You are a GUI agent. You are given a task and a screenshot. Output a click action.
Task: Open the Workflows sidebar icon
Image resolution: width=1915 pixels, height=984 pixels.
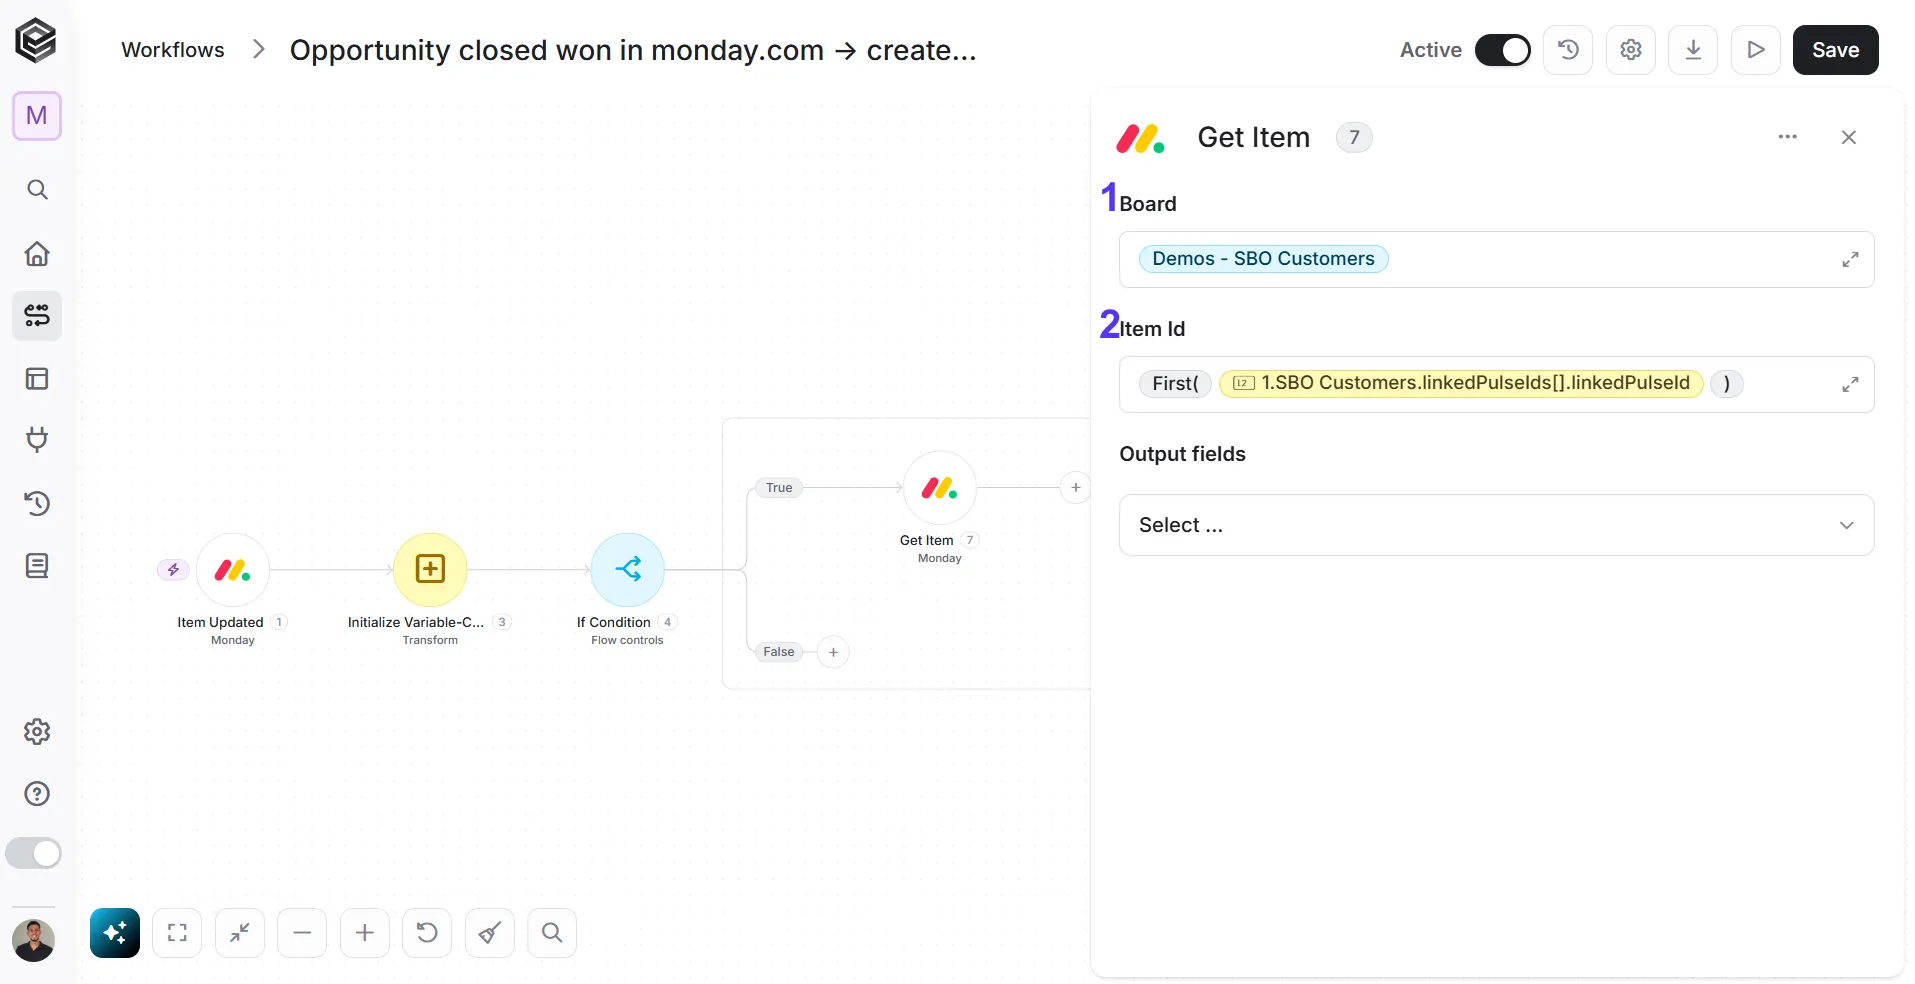(x=37, y=316)
